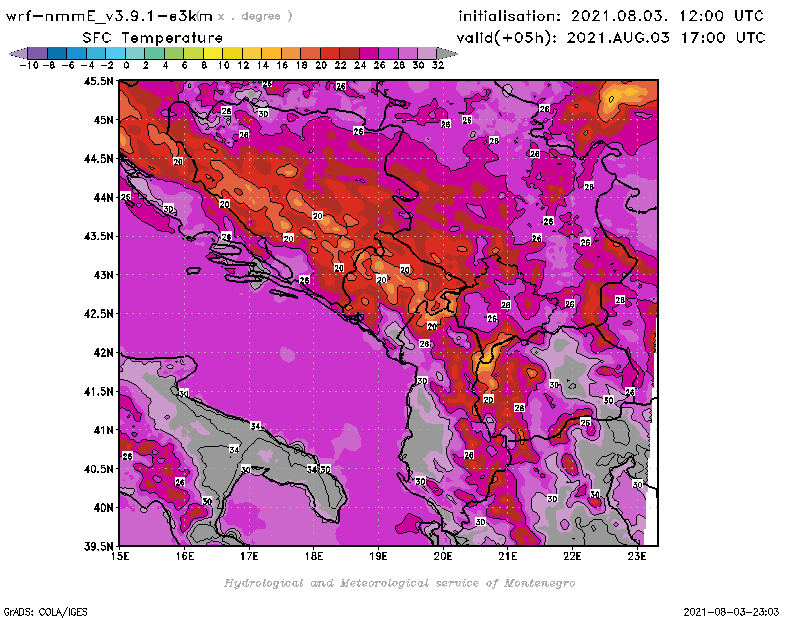Pick the lavender below -10 arrow at legend start

(x=18, y=53)
